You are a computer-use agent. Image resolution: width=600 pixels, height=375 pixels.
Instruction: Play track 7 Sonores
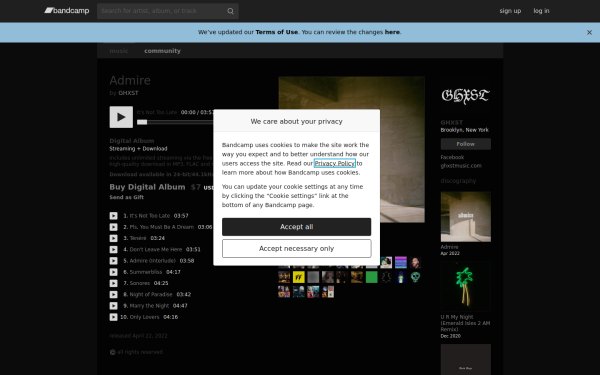tap(114, 283)
